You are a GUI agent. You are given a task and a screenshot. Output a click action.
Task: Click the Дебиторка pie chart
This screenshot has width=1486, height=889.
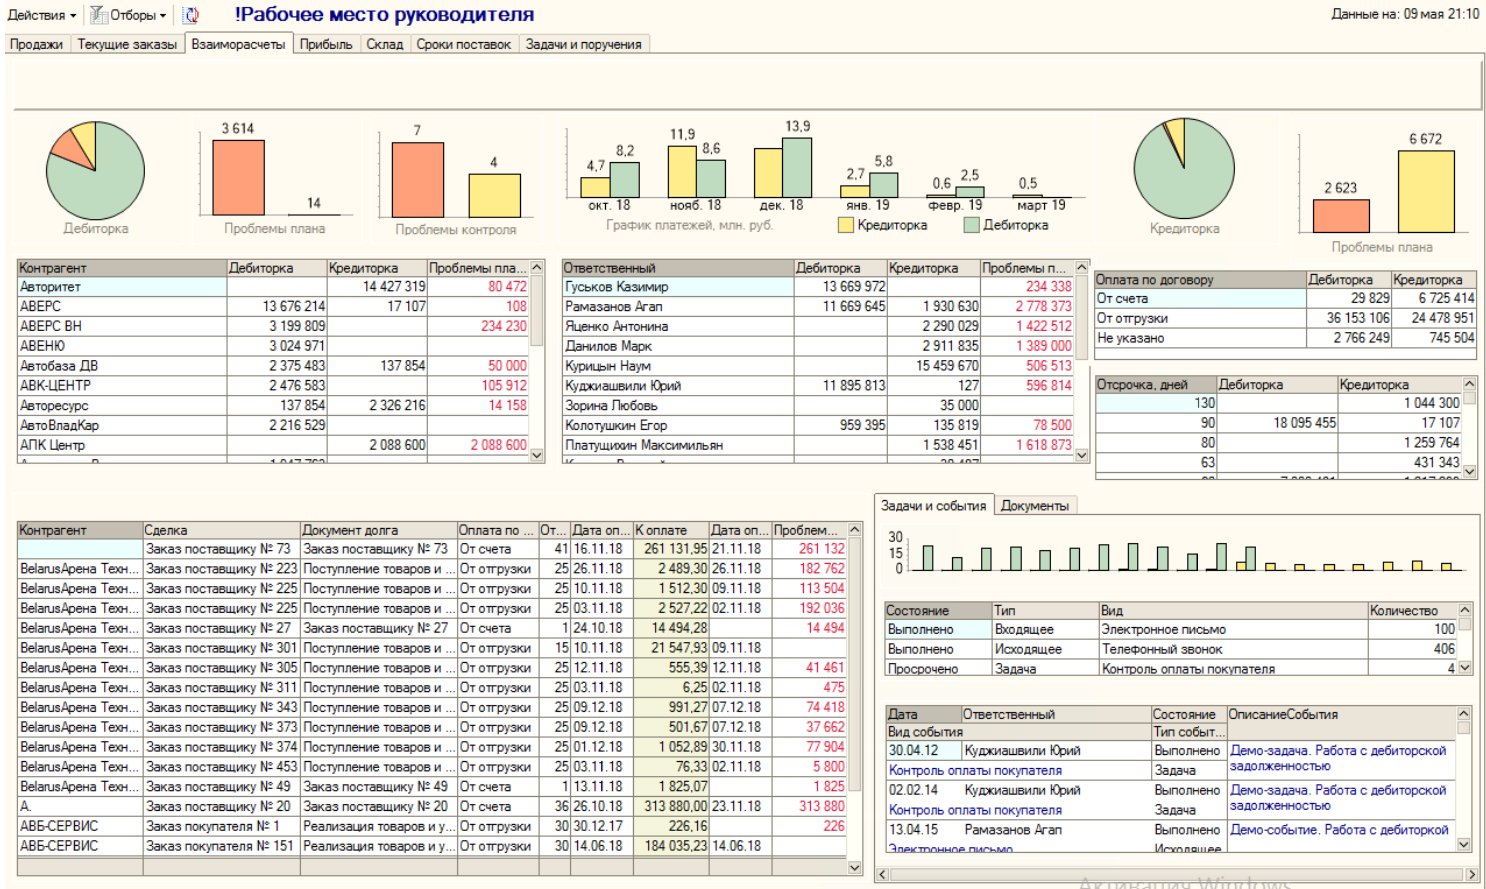(96, 171)
